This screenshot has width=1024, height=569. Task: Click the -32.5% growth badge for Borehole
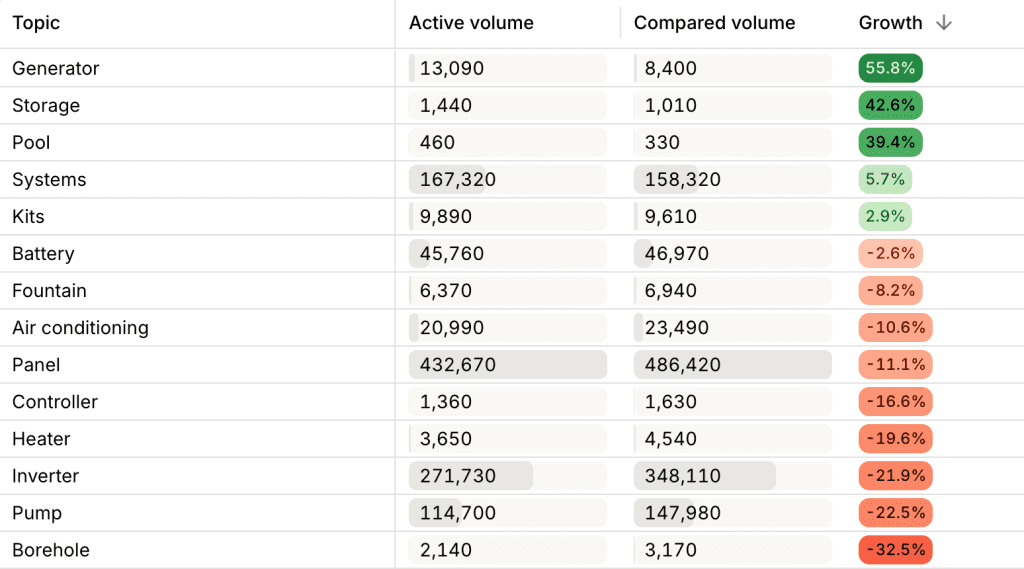(895, 549)
